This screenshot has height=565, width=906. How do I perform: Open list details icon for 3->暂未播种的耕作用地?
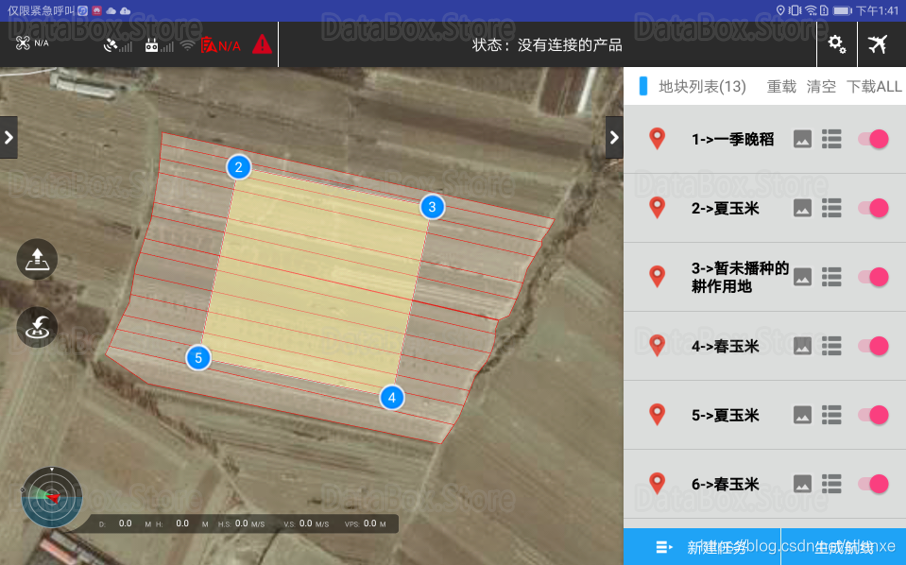click(831, 277)
